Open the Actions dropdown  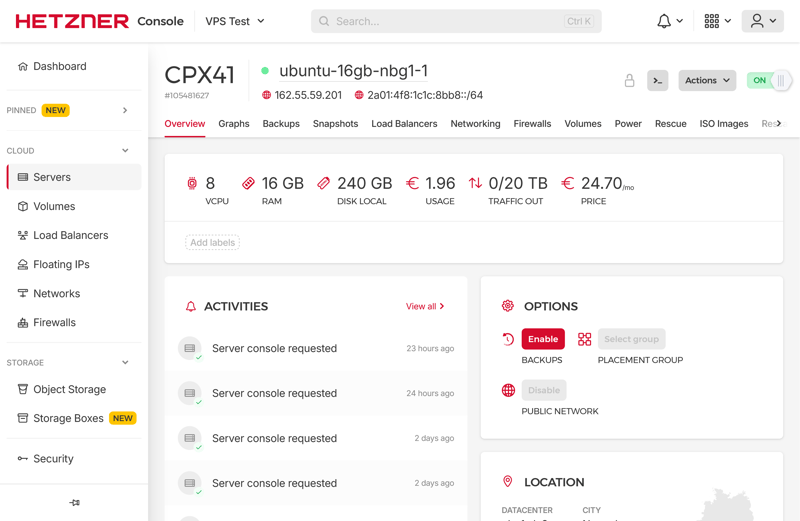click(706, 81)
